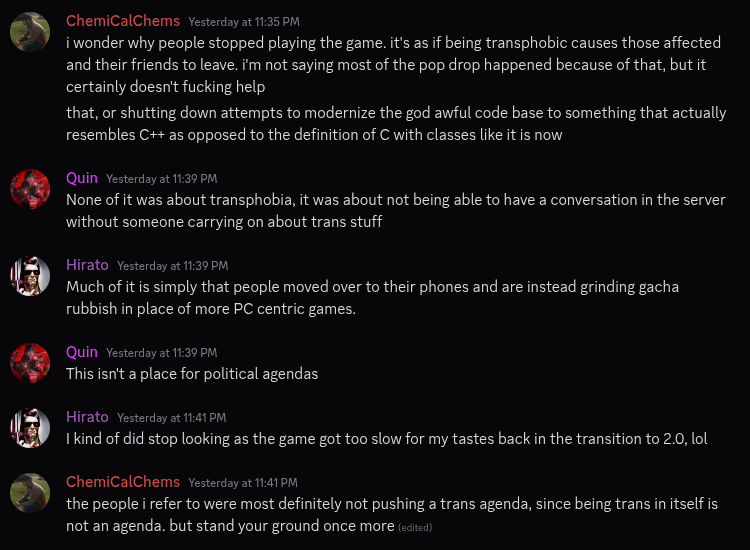750x550 pixels.
Task: Click Quin's avatar beside the 'None of it' message
Action: click(30, 189)
